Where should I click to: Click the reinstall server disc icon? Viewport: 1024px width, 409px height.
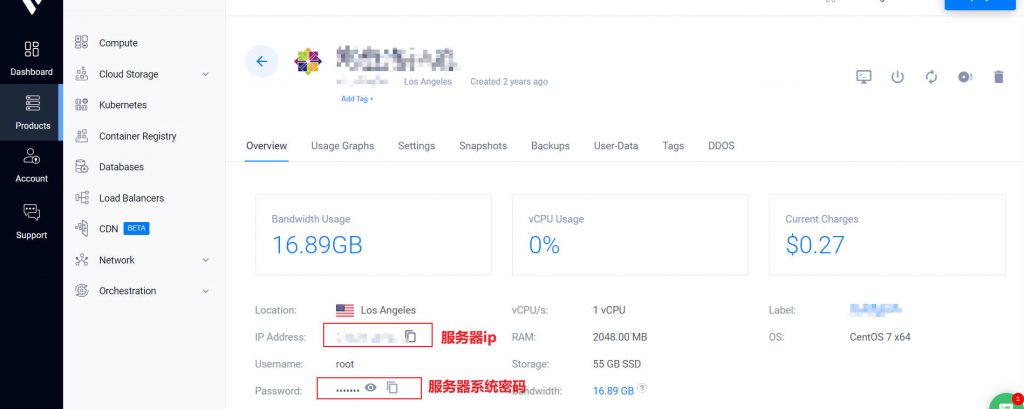964,77
